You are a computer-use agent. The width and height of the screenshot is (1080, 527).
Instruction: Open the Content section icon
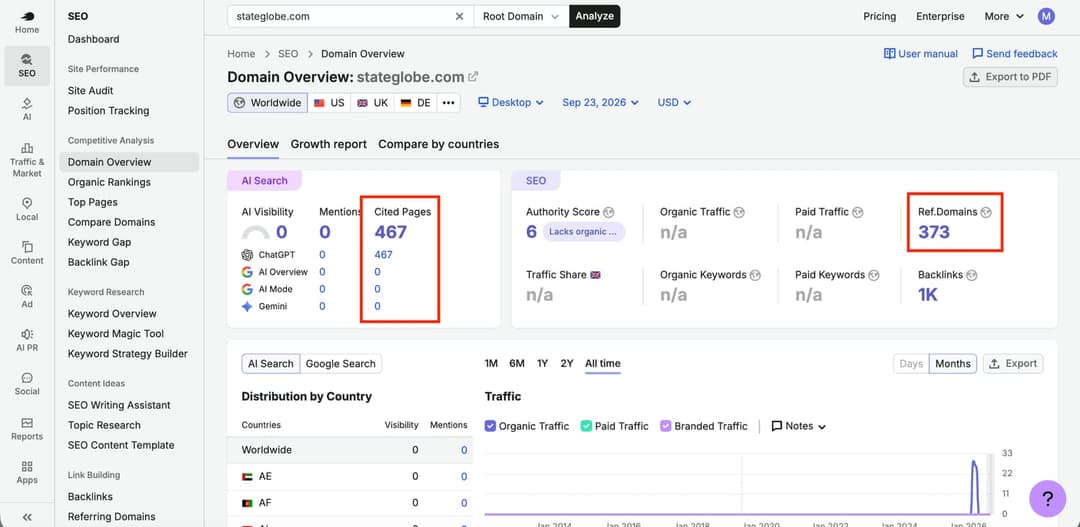point(27,253)
